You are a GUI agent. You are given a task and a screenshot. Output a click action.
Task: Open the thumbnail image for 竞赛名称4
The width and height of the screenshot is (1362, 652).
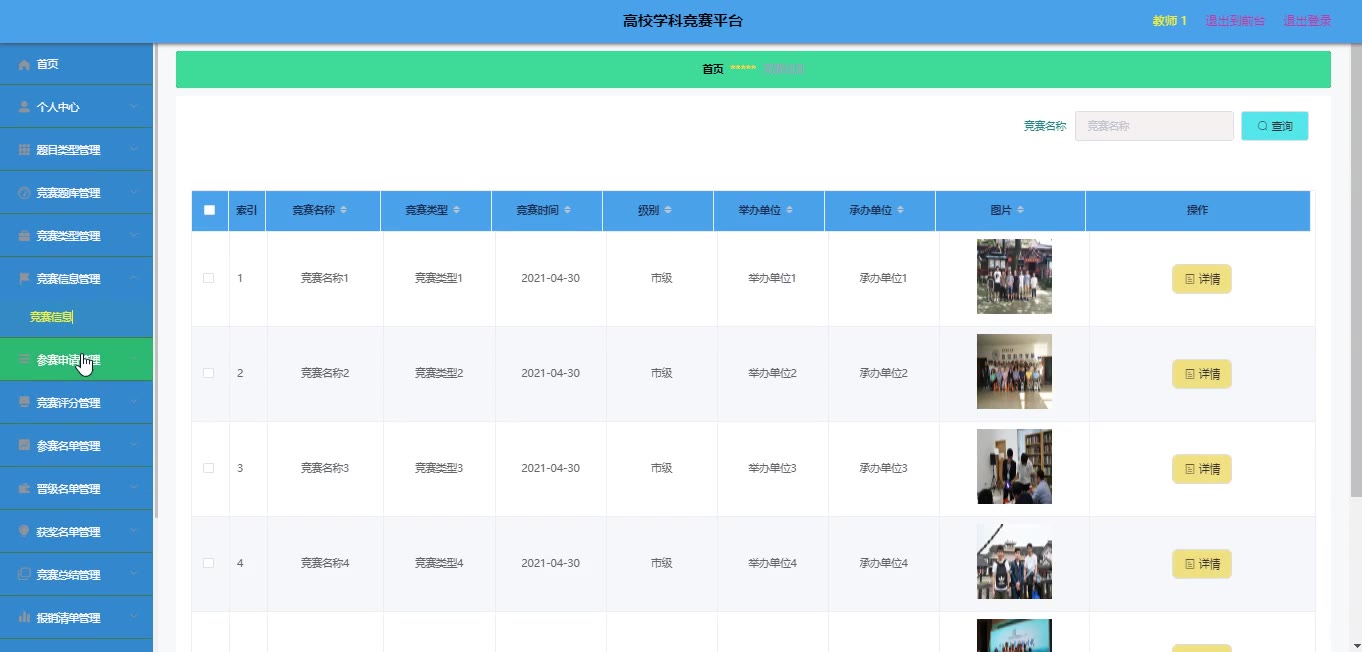pos(1014,561)
